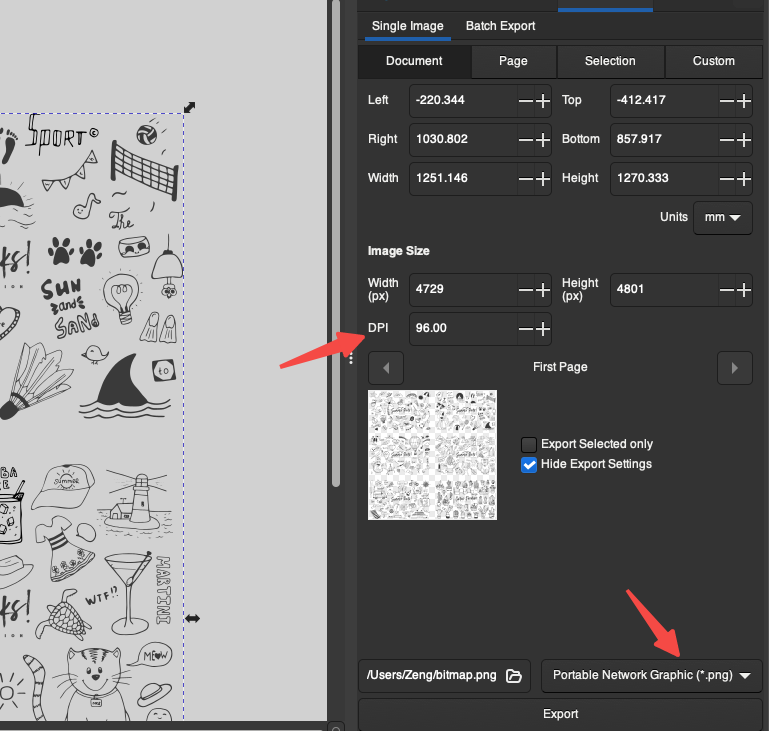
Task: Choose the Custom export area
Action: pyautogui.click(x=714, y=61)
